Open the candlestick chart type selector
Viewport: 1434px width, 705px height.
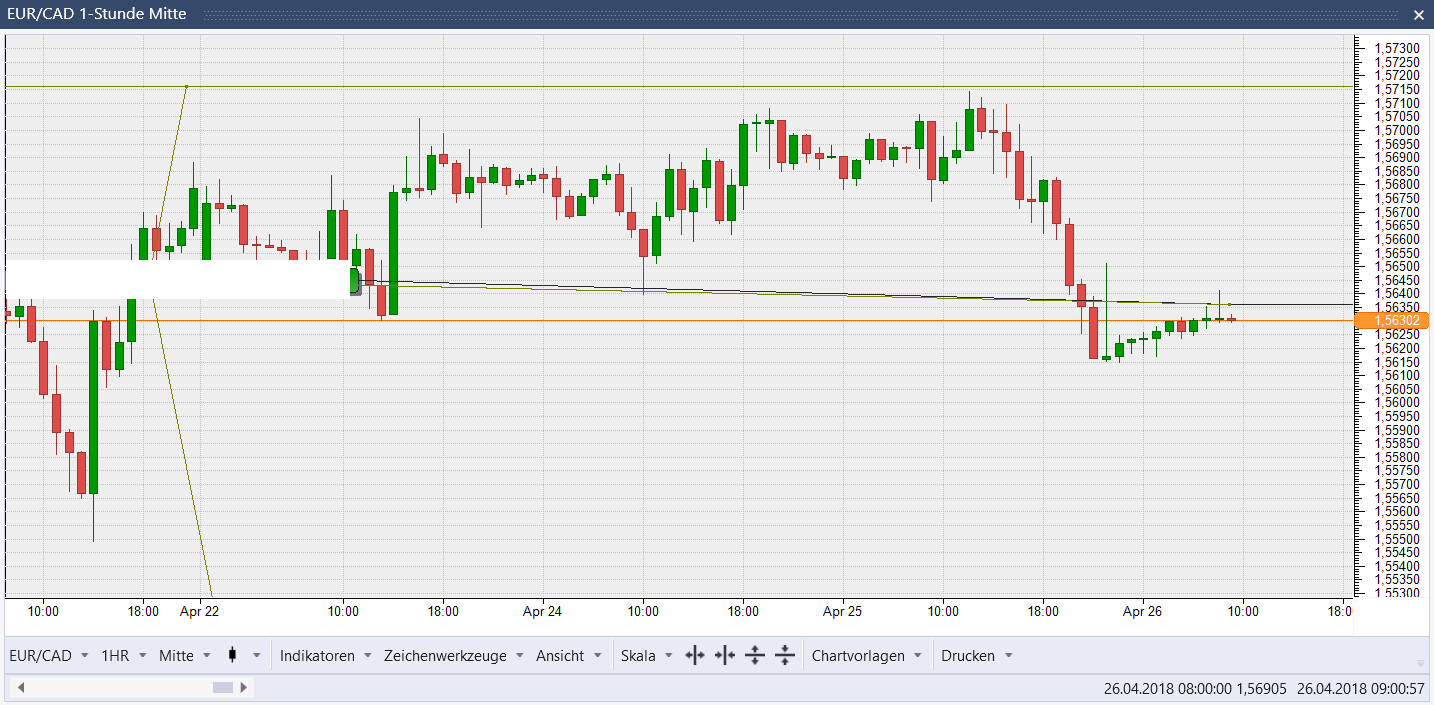tap(243, 656)
